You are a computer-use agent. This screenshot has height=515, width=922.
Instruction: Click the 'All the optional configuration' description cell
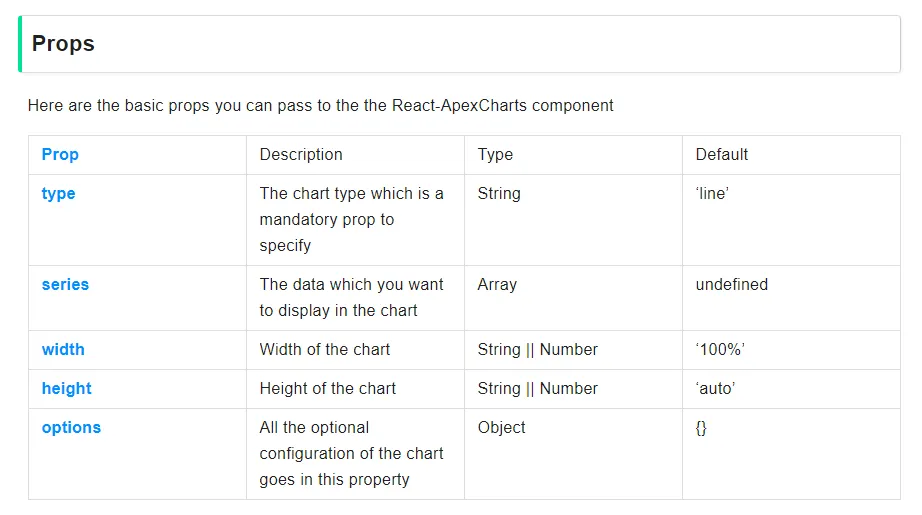tap(351, 454)
